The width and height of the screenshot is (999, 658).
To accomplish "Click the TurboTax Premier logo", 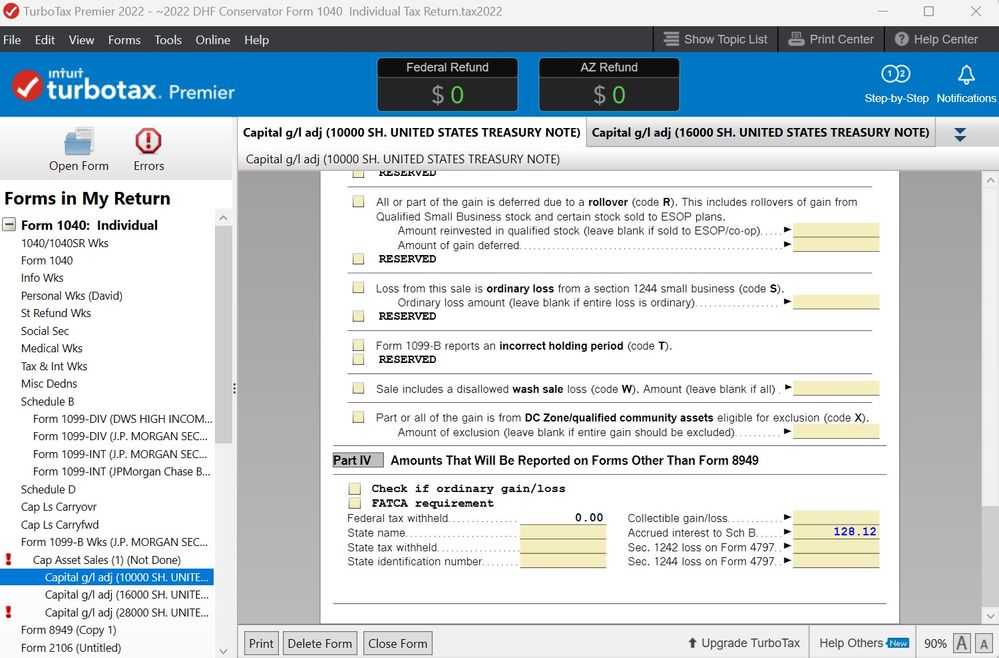I will (123, 86).
